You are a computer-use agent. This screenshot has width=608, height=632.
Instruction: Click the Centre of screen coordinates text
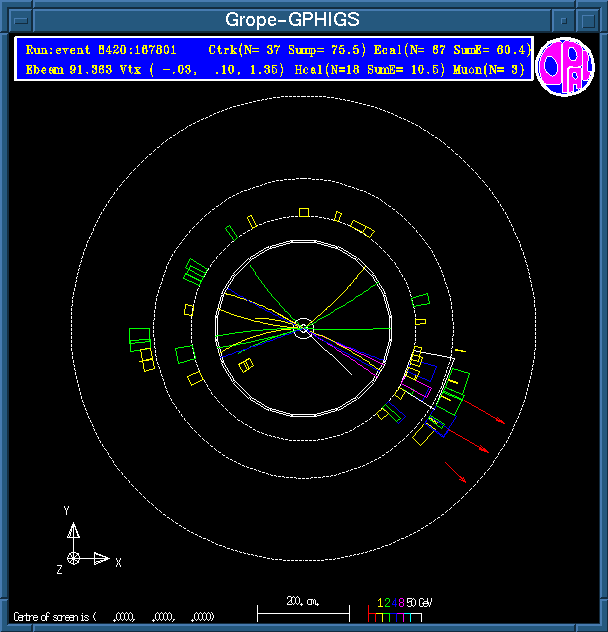[113, 616]
